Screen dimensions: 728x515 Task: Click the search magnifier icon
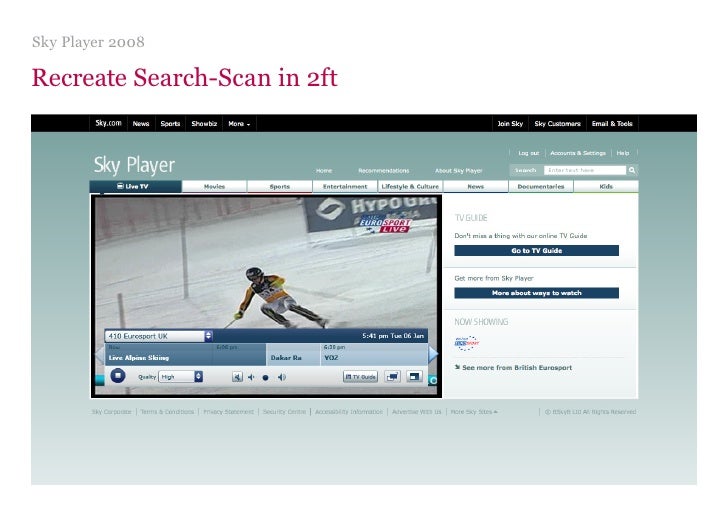click(x=632, y=170)
